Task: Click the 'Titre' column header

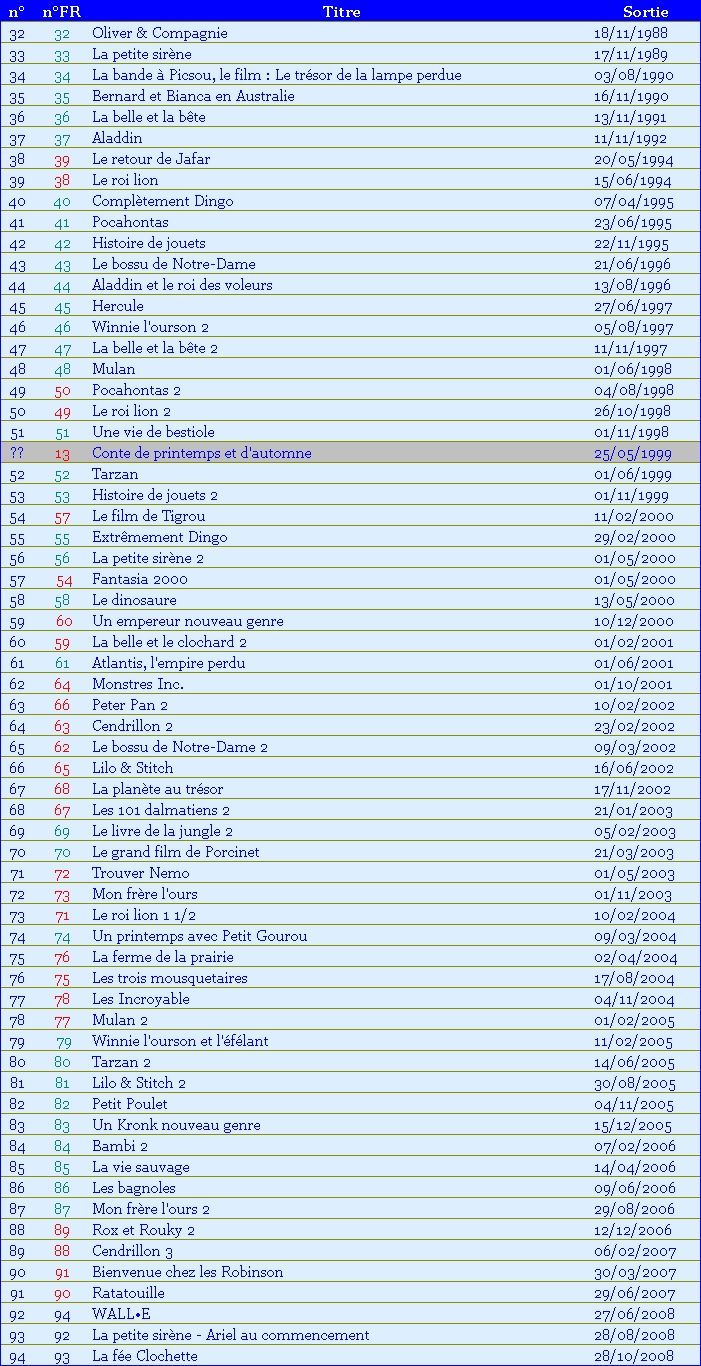Action: [x=341, y=12]
